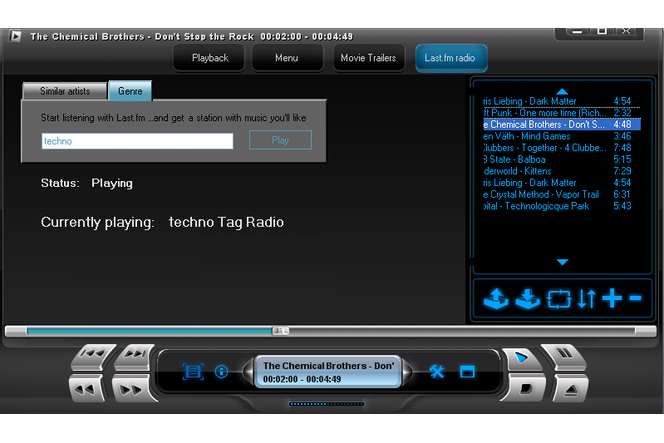
Task: Select the Last.fm radio tab
Action: pos(451,58)
